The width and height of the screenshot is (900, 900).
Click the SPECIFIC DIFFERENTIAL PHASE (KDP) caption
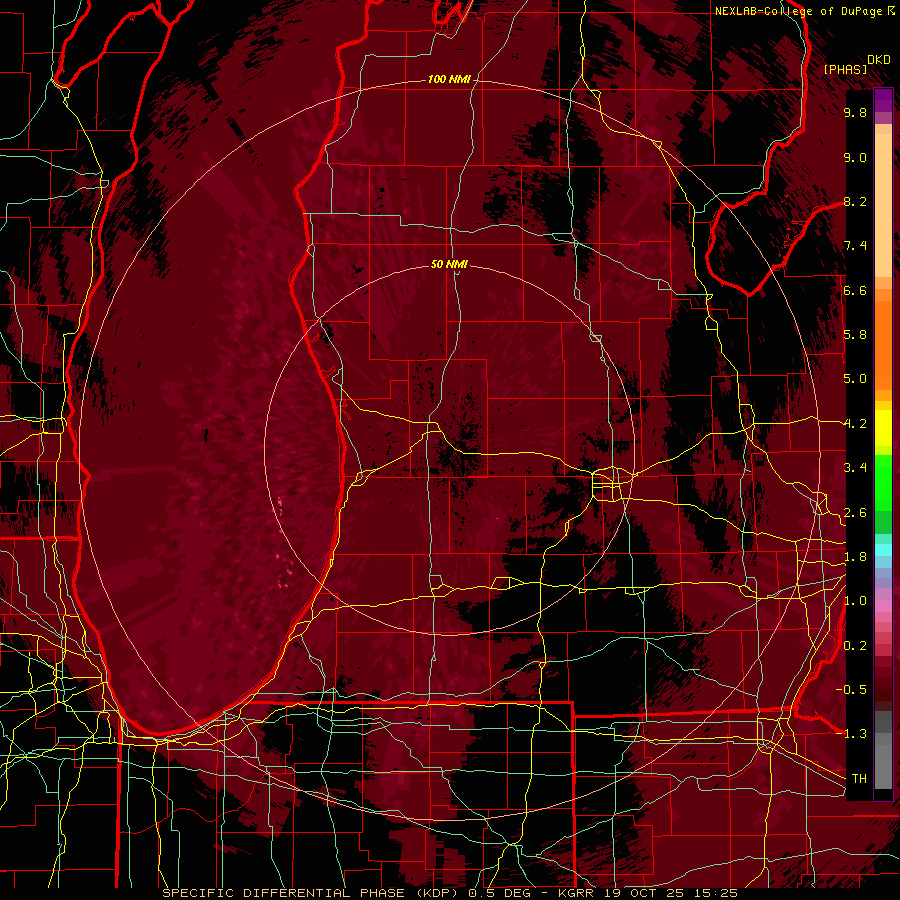point(312,893)
